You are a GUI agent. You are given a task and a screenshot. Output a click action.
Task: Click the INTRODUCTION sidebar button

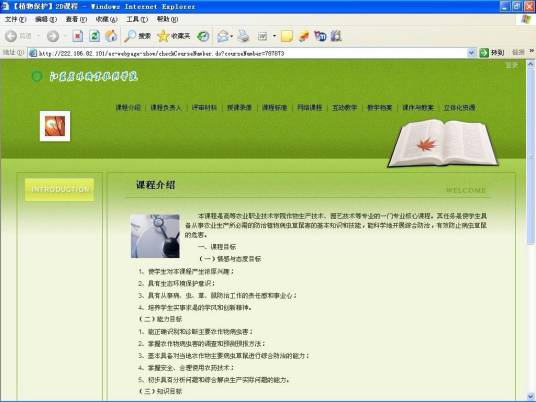[x=59, y=189]
